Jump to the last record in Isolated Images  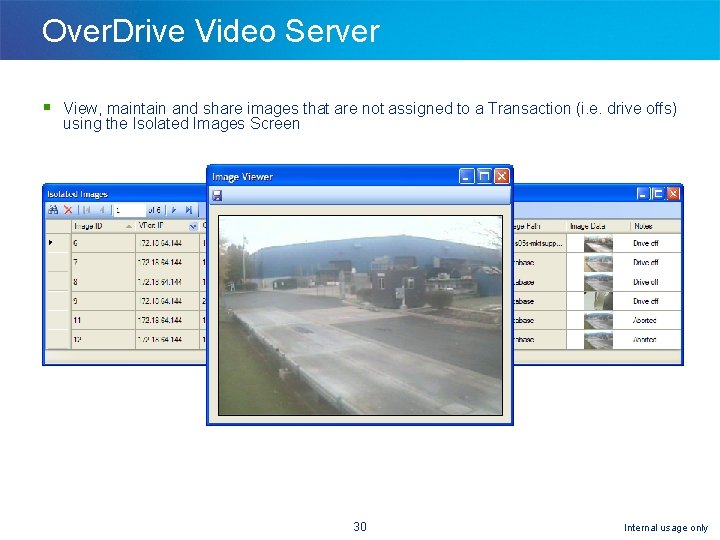point(188,210)
